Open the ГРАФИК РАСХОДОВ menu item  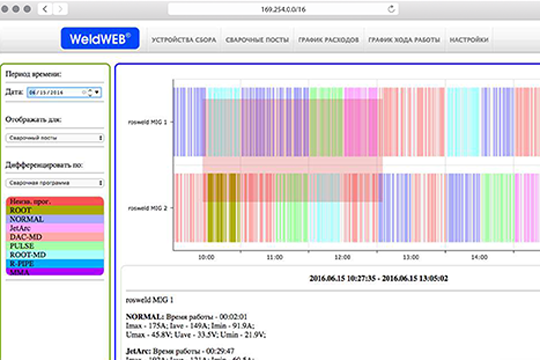tap(329, 40)
